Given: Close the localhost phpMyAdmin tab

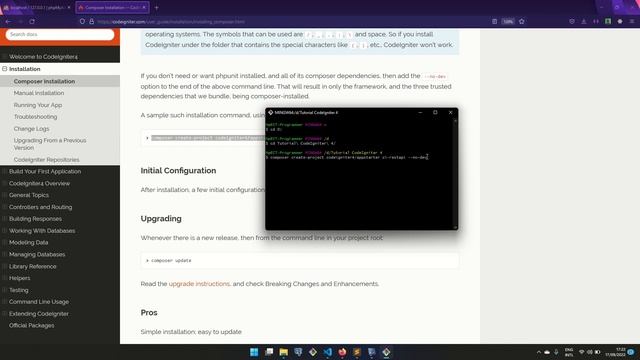Looking at the screenshot, I should click(69, 7).
